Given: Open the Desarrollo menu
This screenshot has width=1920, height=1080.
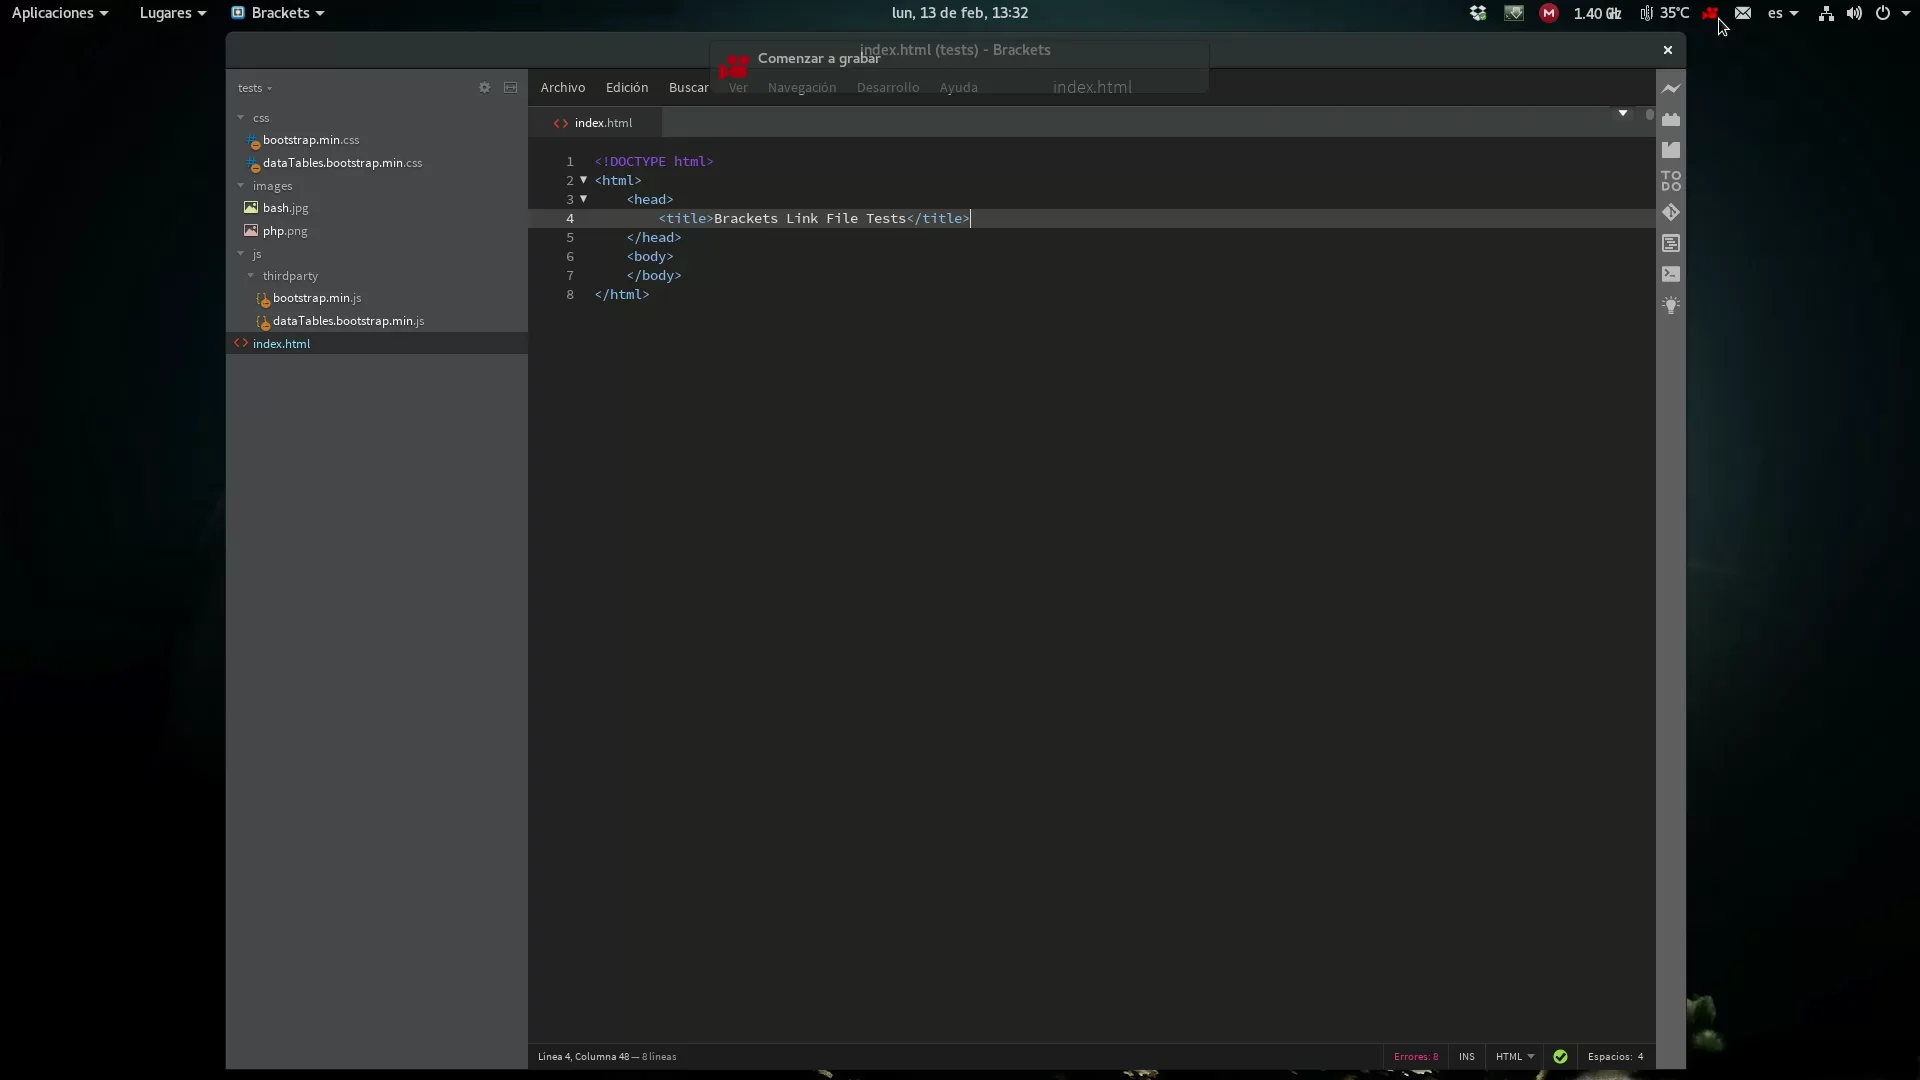Looking at the screenshot, I should [x=888, y=88].
